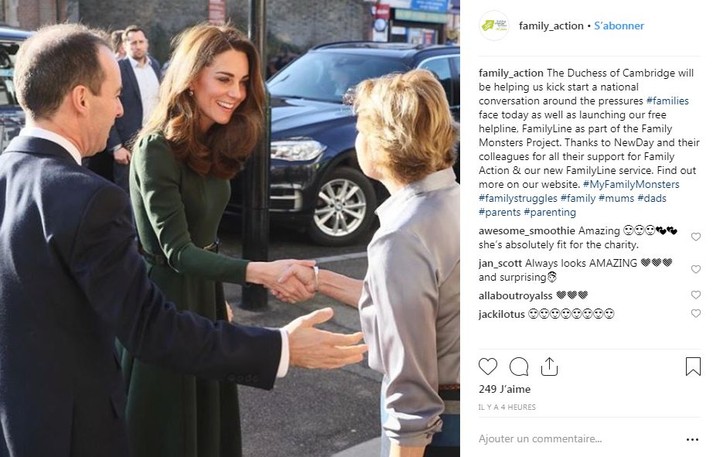Share the post using the upload arrow icon

pyautogui.click(x=549, y=367)
